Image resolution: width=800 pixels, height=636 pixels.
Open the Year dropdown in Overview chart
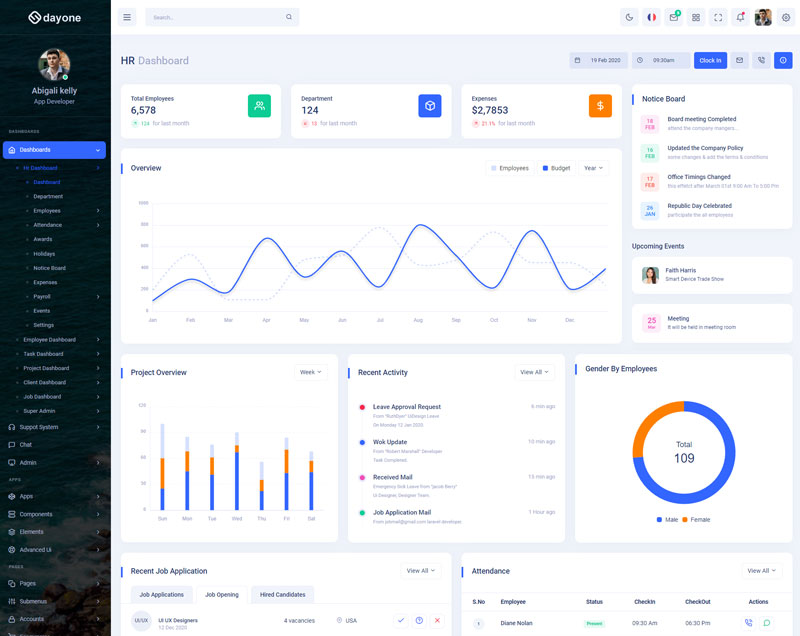pos(593,168)
